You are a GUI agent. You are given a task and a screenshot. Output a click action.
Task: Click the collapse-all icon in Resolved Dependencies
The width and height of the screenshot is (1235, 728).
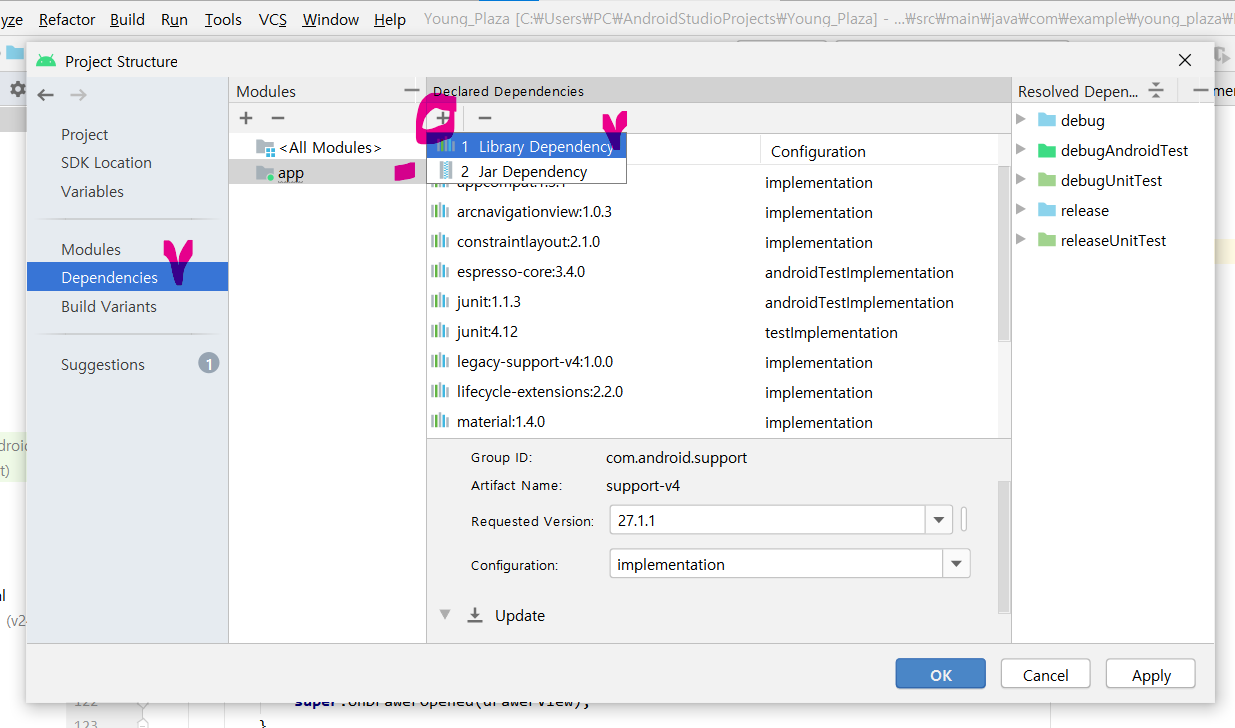coord(1156,91)
